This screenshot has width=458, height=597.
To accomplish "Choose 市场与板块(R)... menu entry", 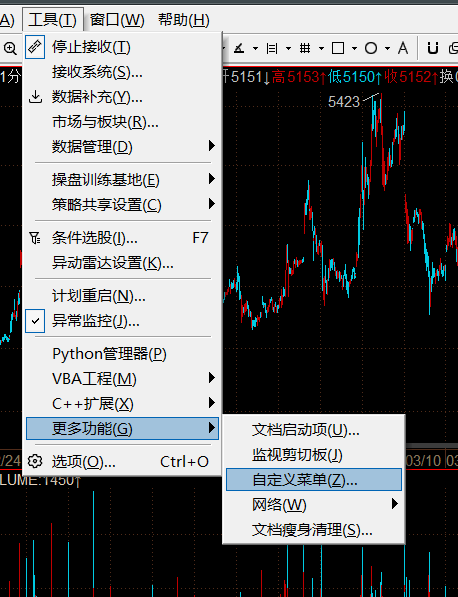I will (122, 122).
